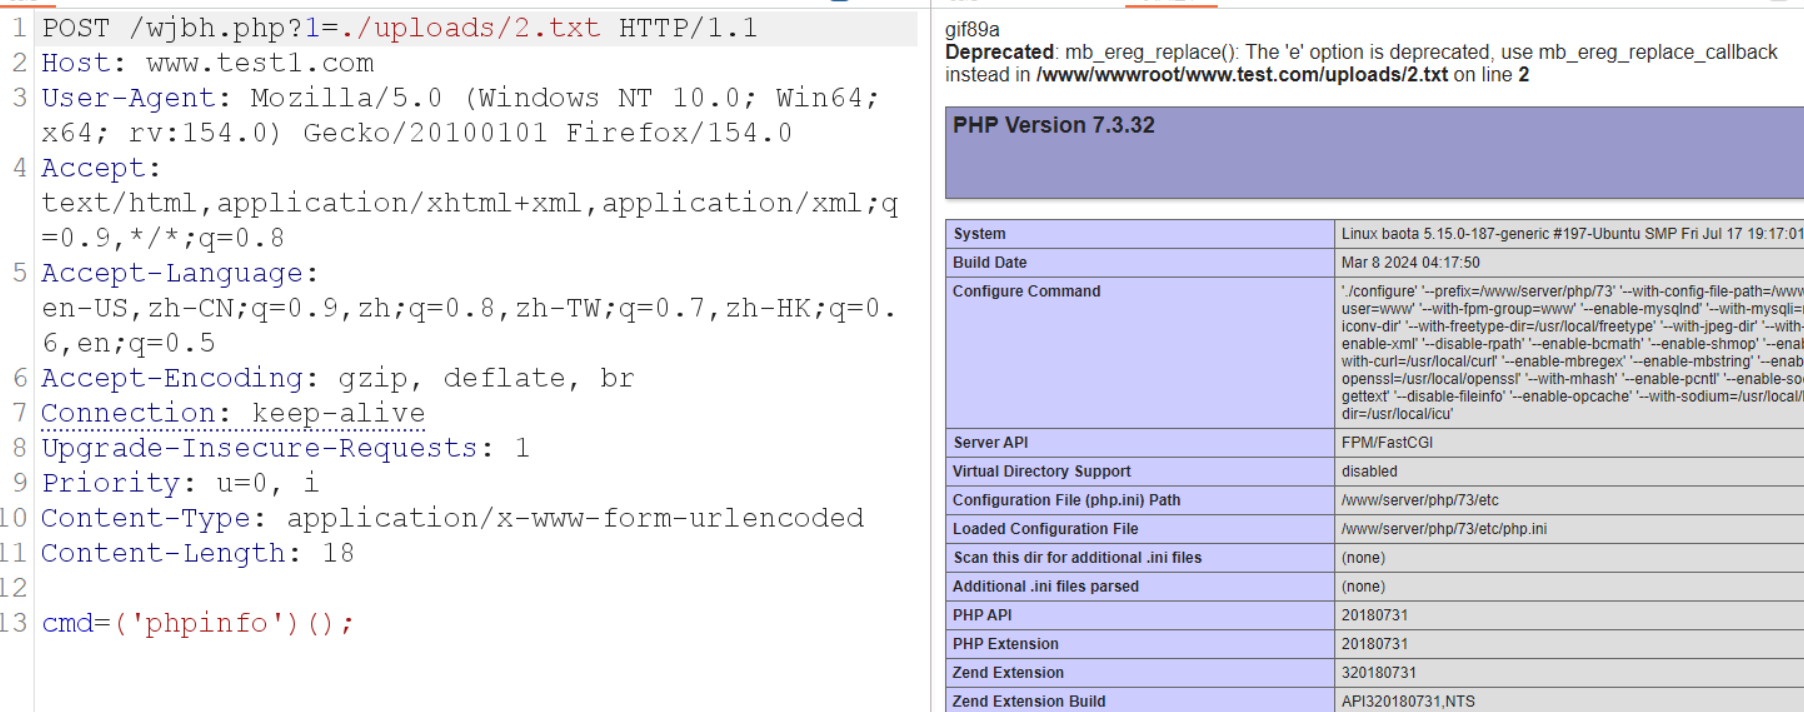1804x712 pixels.
Task: Click the Zend Extension Build label
Action: tap(1029, 703)
